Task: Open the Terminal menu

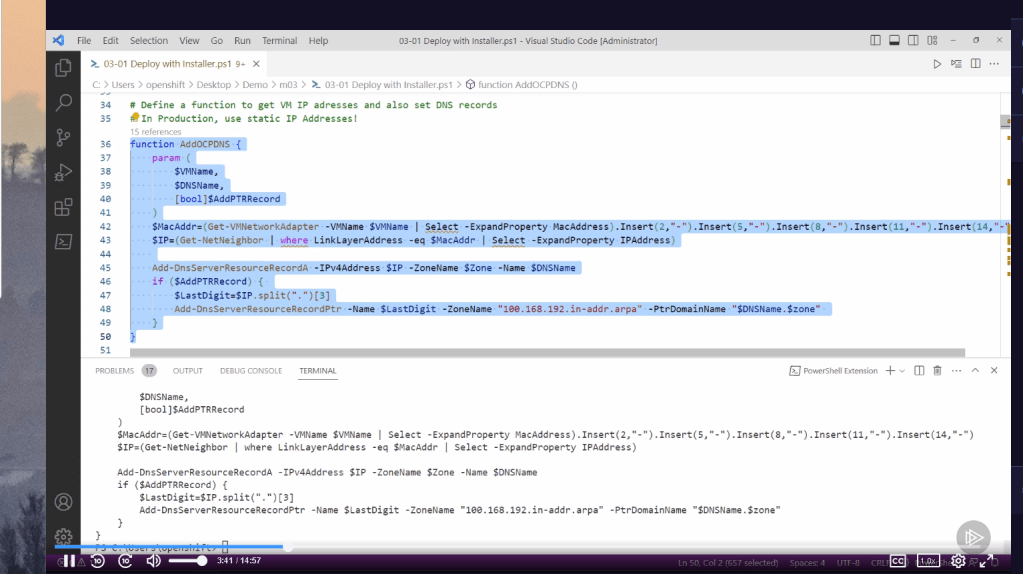Action: (x=279, y=40)
